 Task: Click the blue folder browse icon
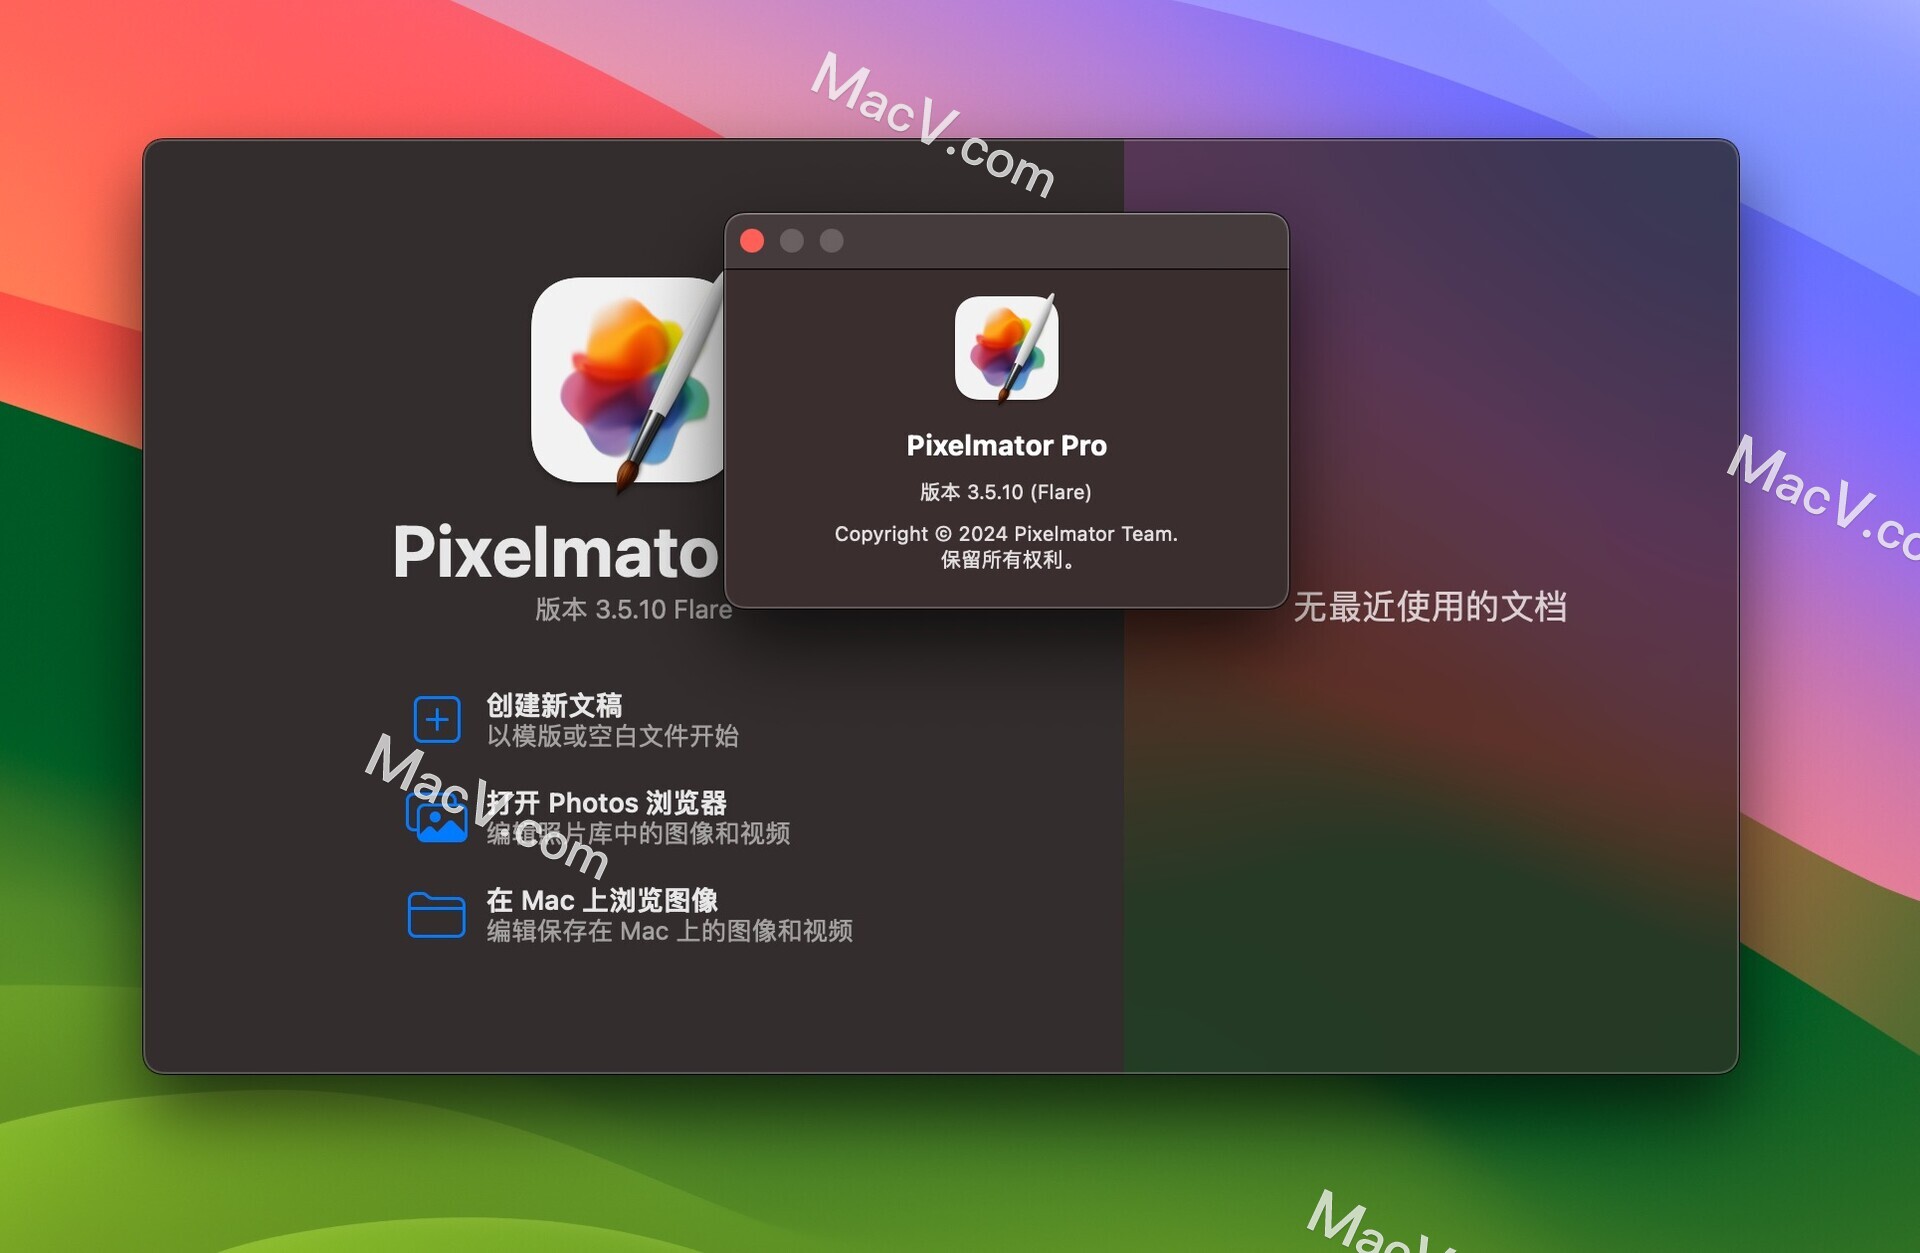(x=436, y=914)
